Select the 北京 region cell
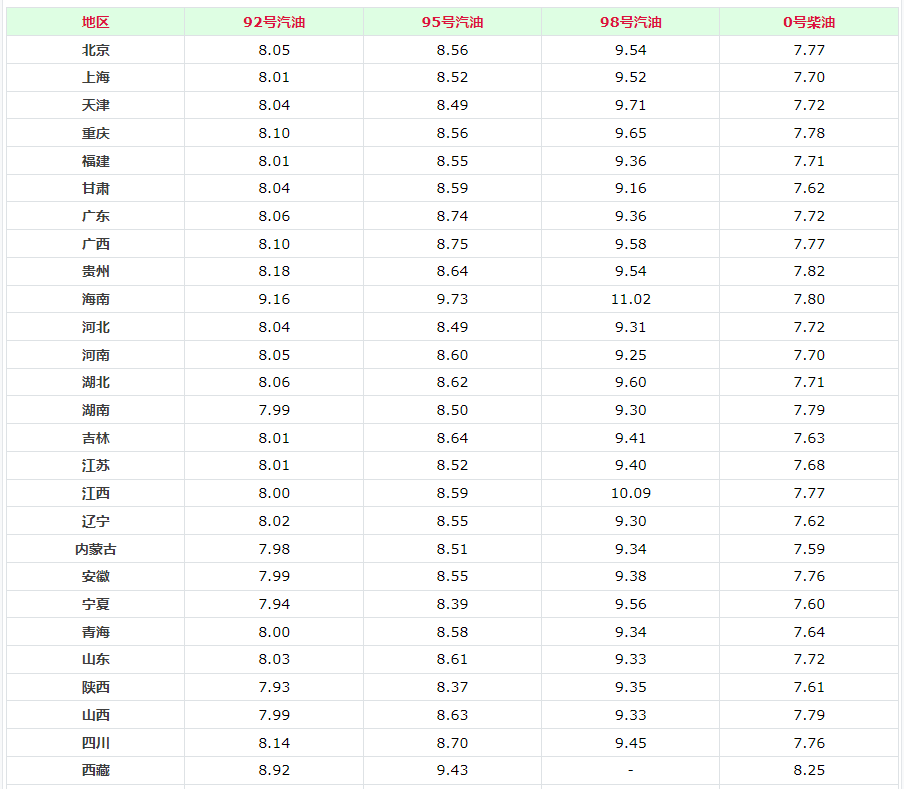Image resolution: width=904 pixels, height=789 pixels. (x=96, y=50)
